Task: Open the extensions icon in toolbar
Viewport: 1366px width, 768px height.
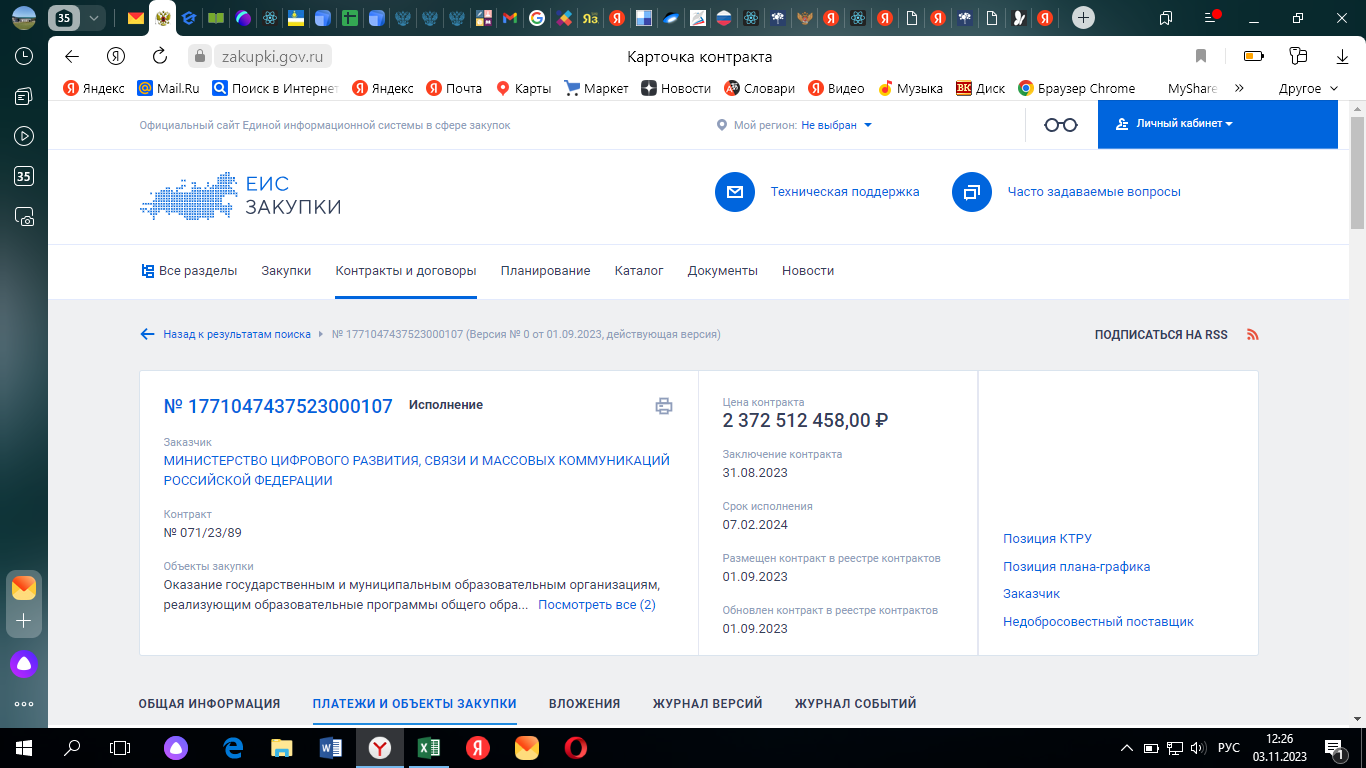Action: (1298, 56)
